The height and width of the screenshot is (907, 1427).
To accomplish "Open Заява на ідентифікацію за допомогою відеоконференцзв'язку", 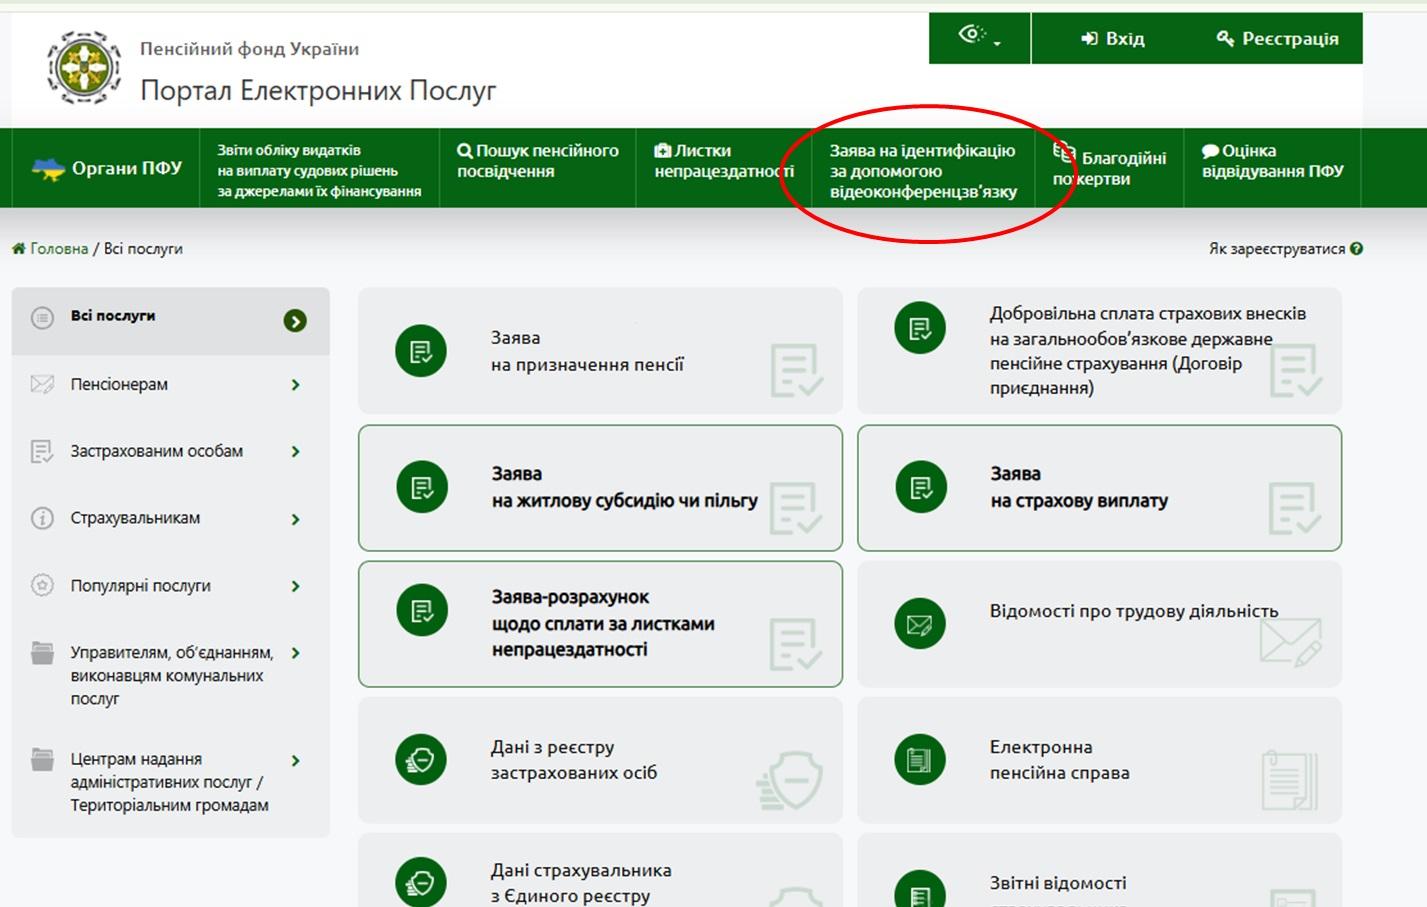I will click(922, 171).
